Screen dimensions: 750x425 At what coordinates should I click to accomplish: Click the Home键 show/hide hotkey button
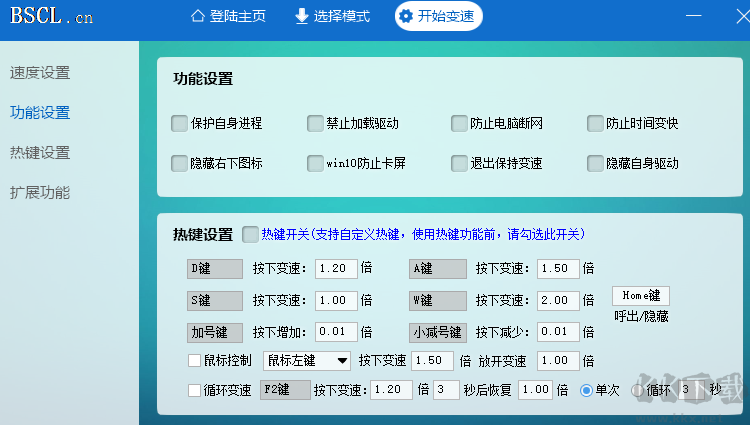641,296
